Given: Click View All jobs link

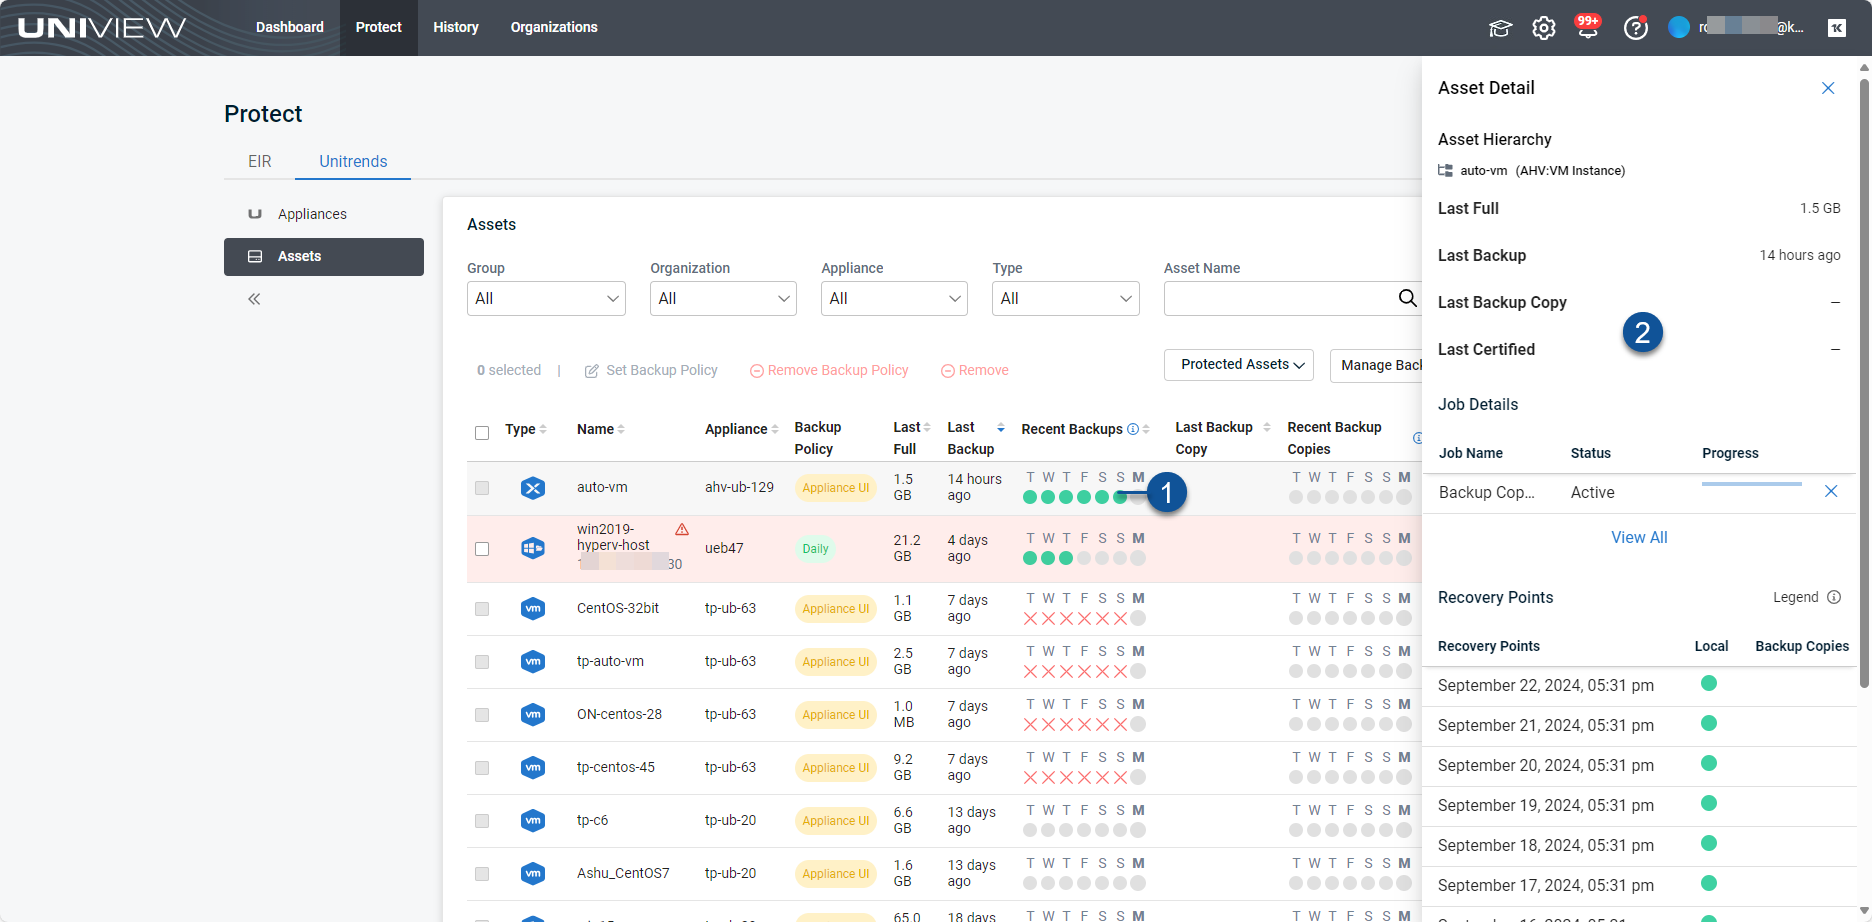Looking at the screenshot, I should pos(1639,537).
